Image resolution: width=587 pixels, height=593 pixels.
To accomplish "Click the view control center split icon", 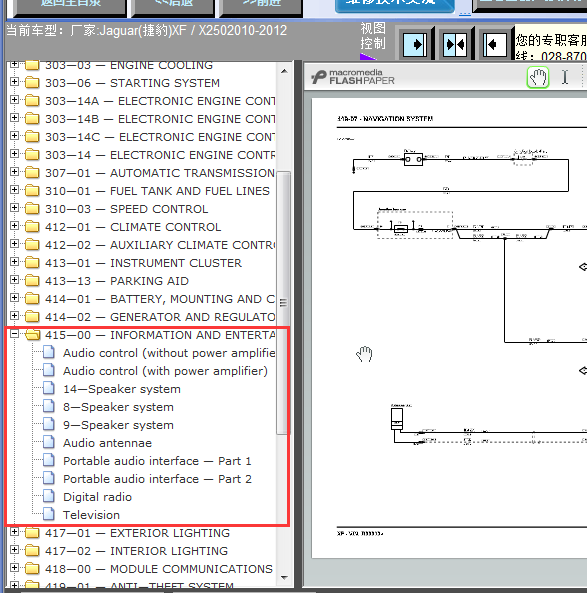I will 455,45.
